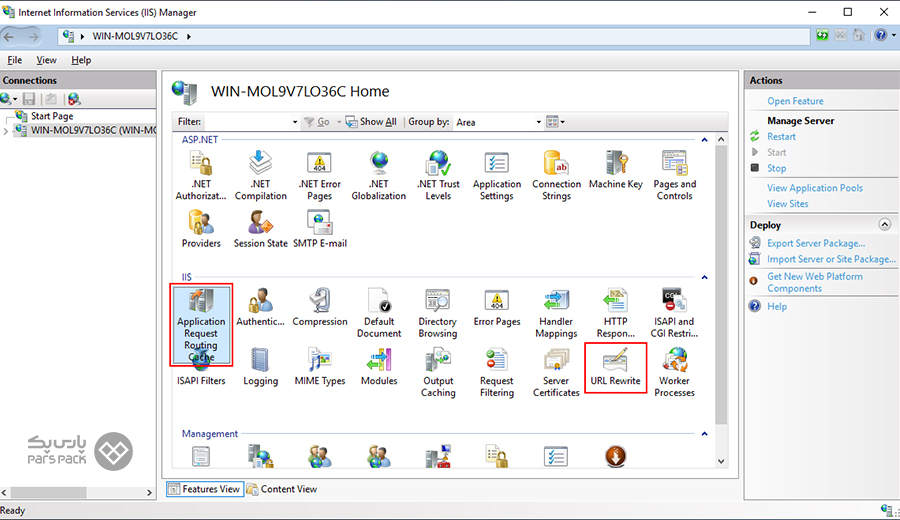Open the Machine Key feature
This screenshot has height=520, width=900.
coord(615,170)
